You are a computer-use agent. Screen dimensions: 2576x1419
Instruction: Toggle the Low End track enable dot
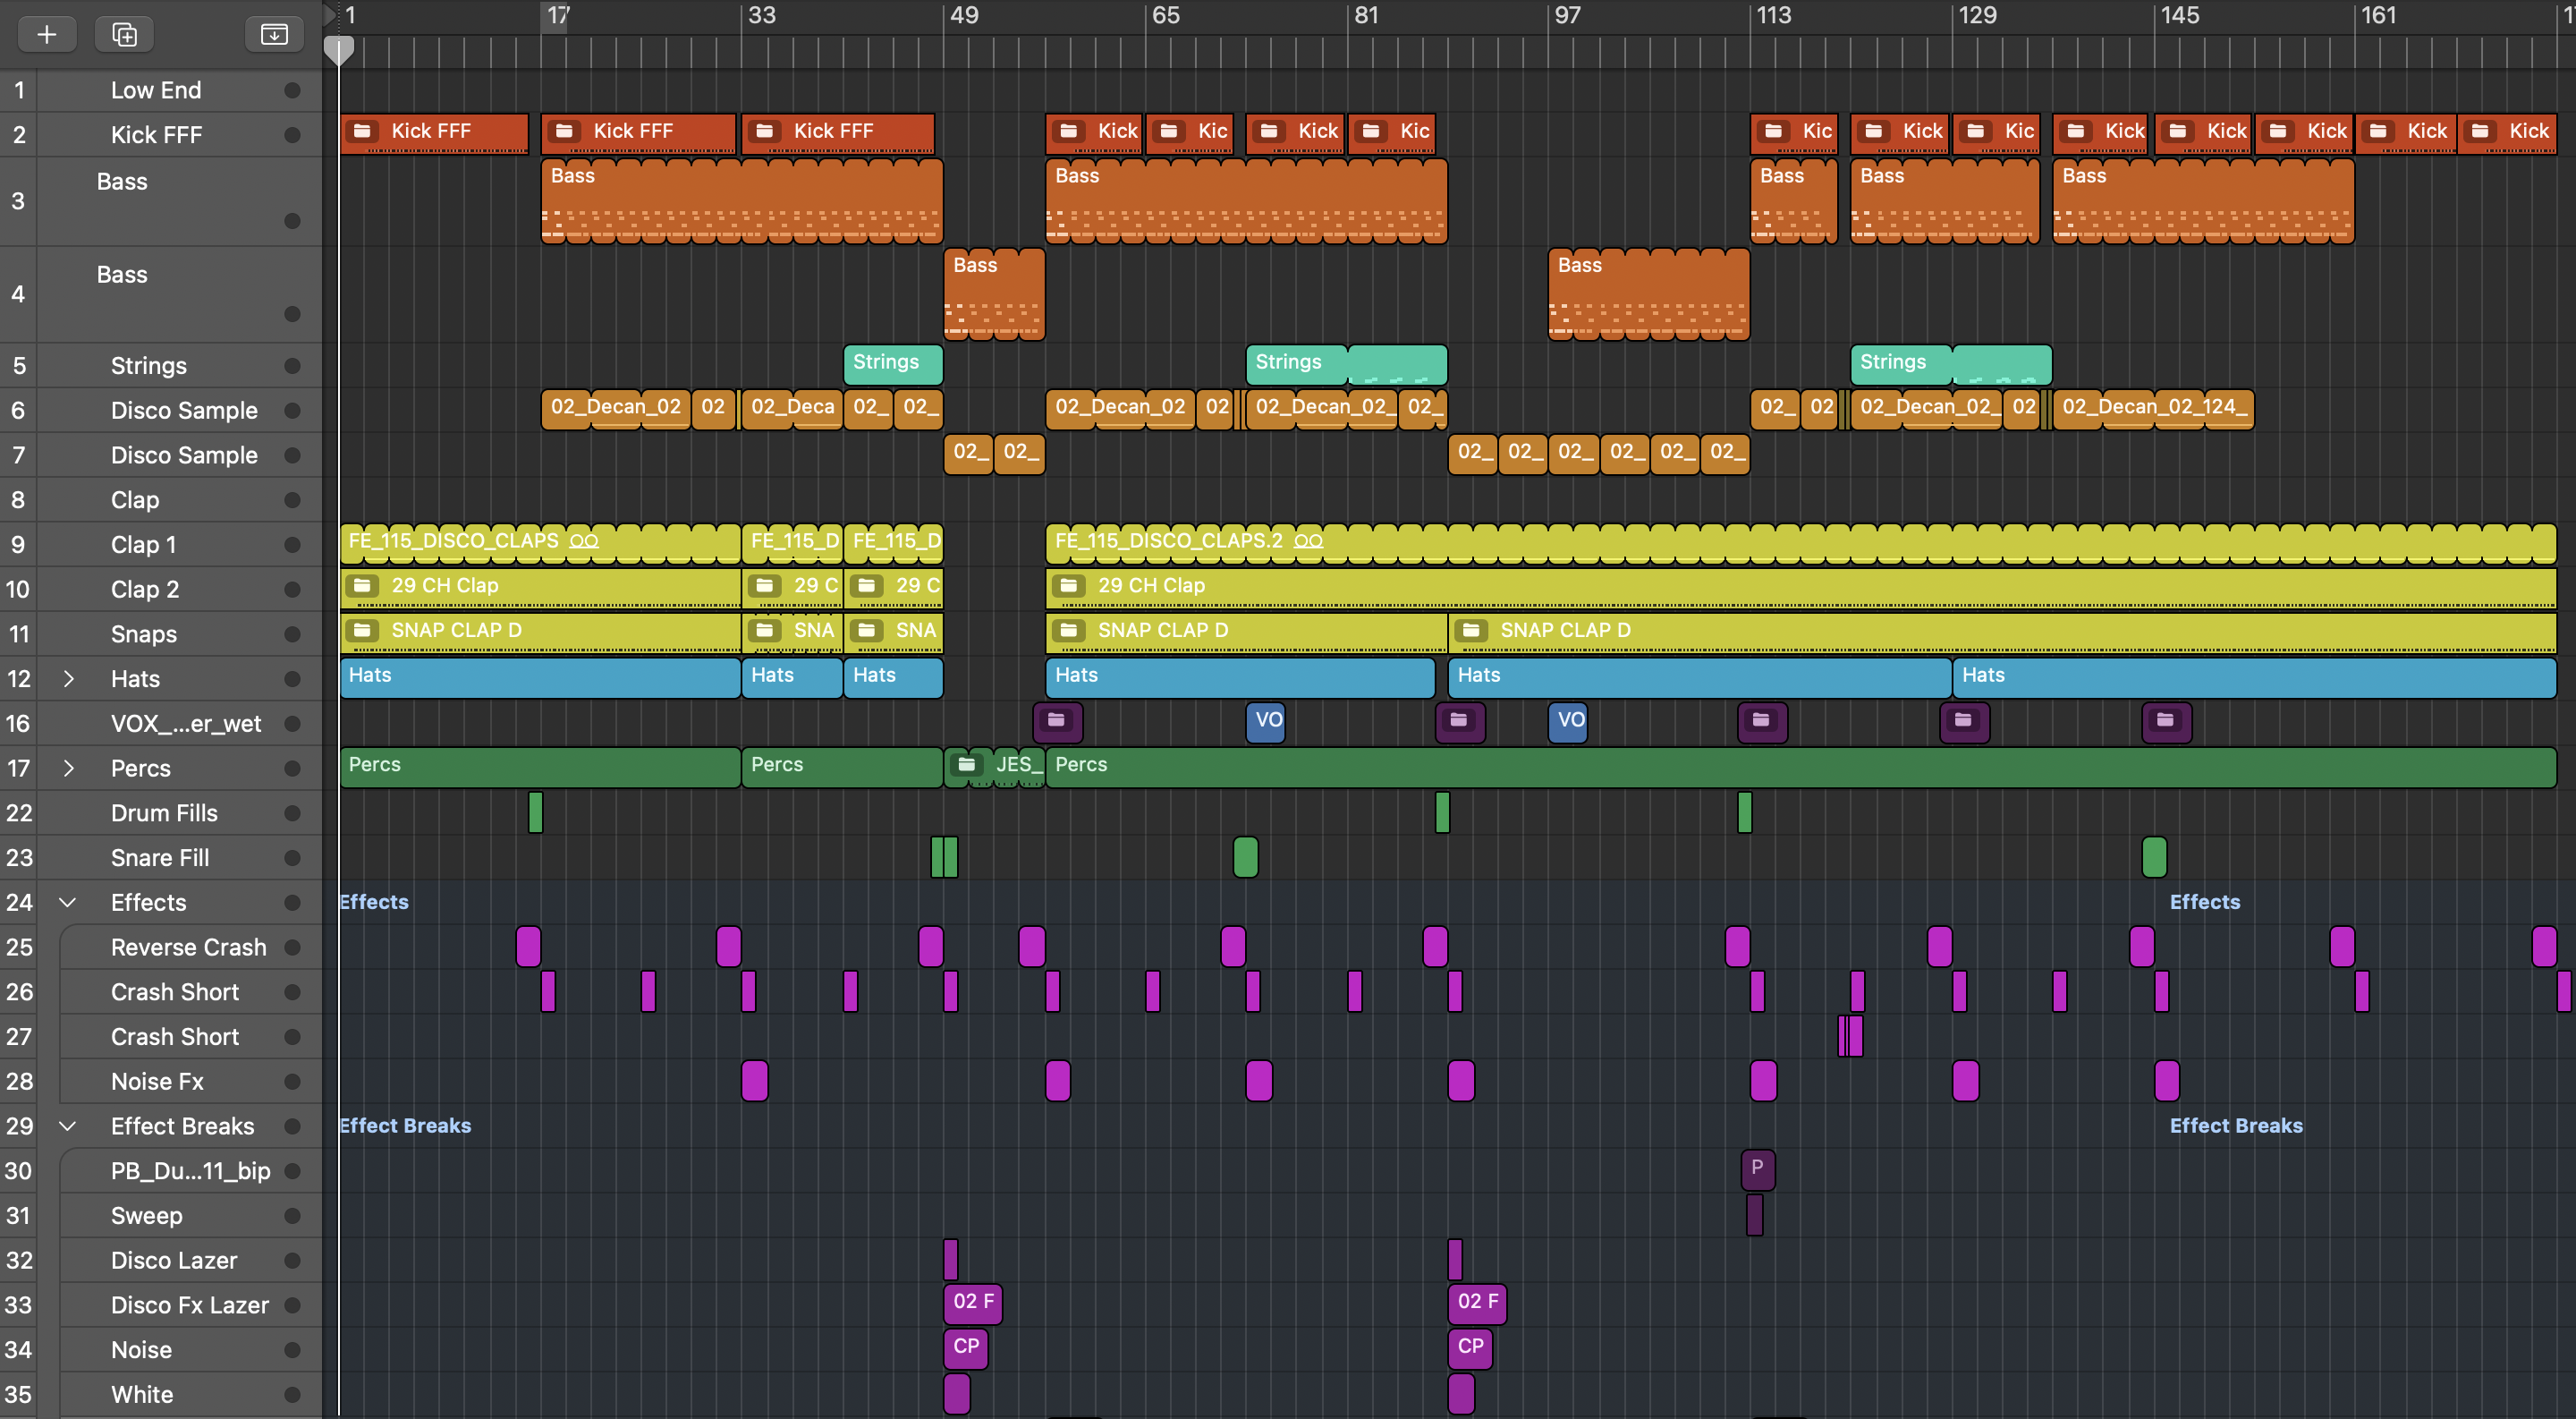292,90
